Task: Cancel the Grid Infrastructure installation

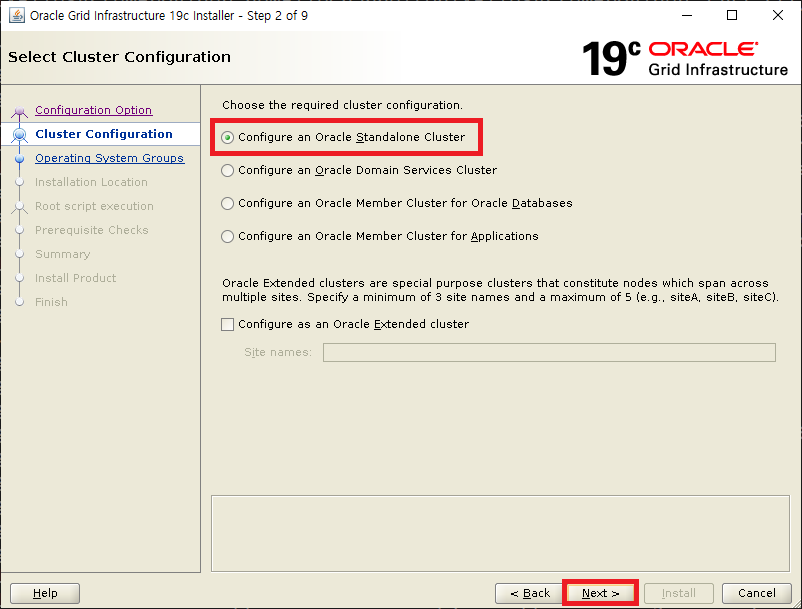Action: [756, 593]
